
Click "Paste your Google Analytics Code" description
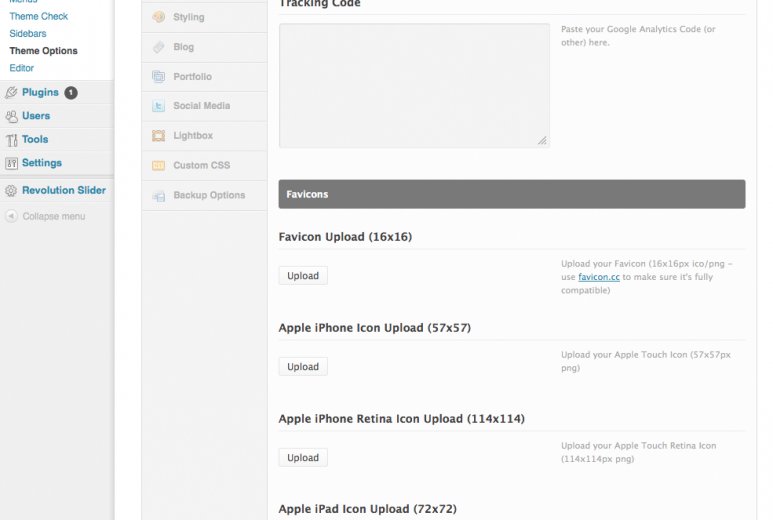coord(638,35)
